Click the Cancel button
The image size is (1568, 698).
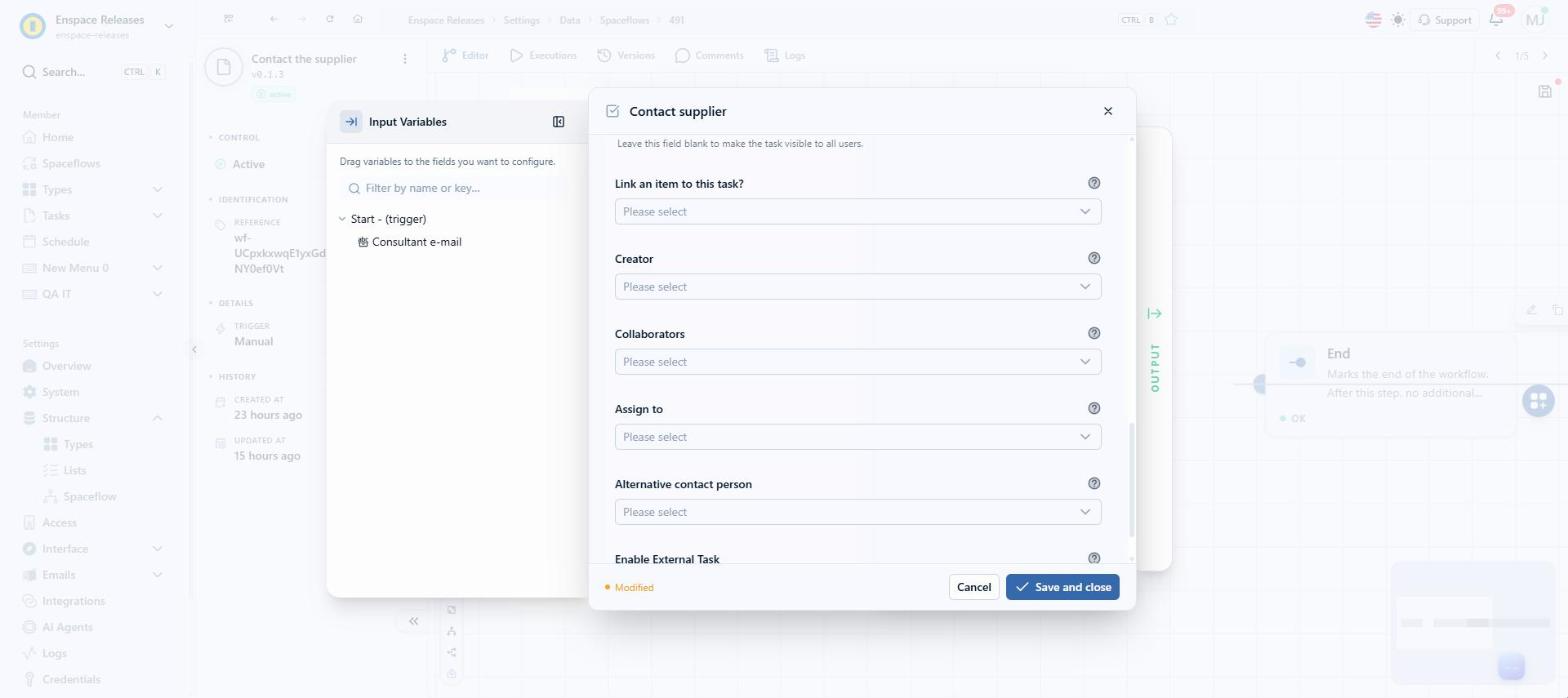973,587
